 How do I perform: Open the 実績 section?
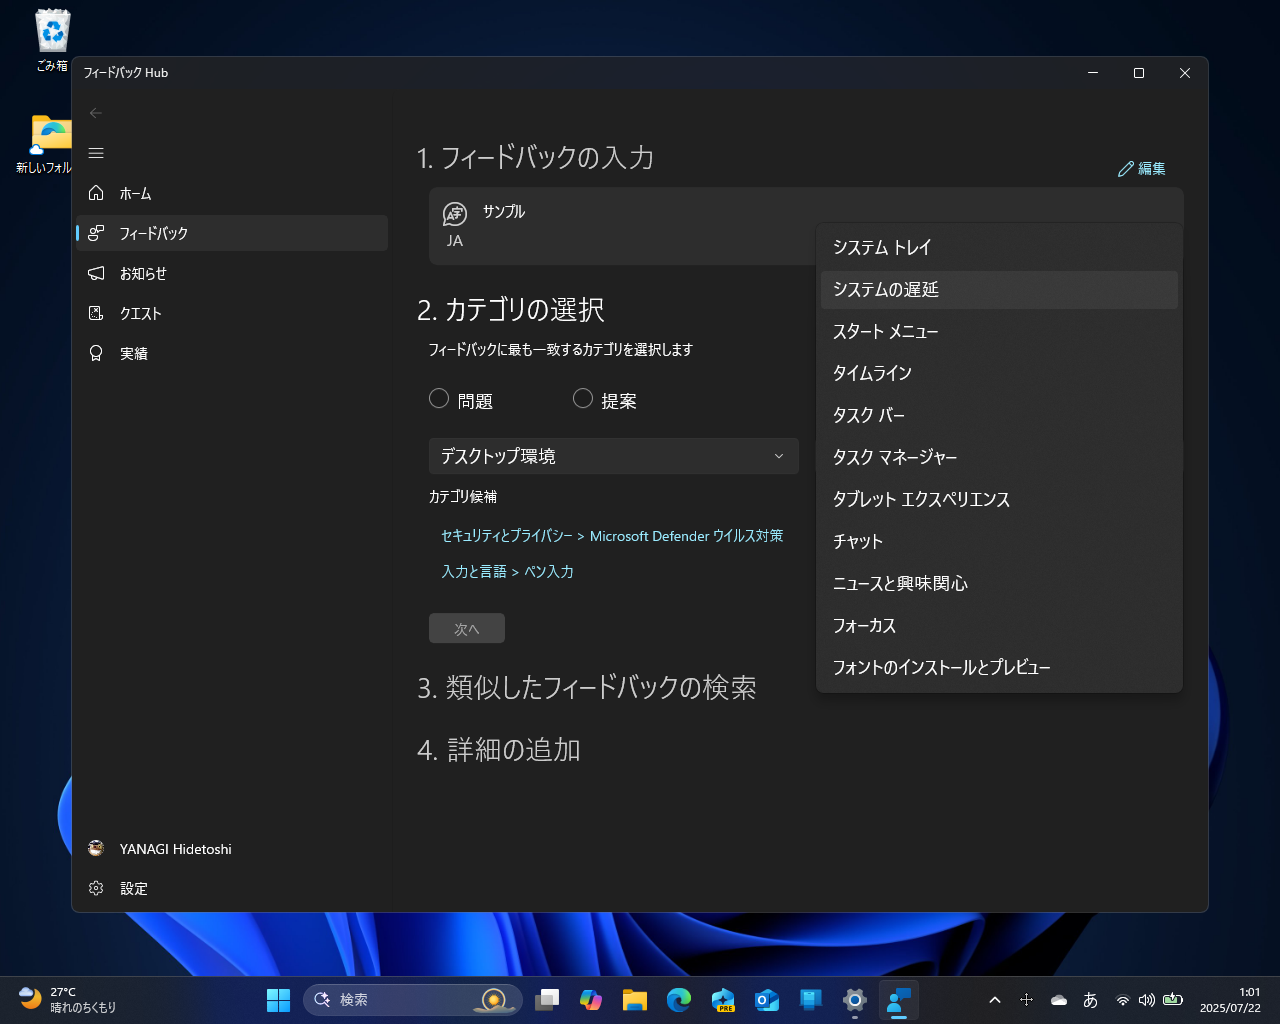coord(134,353)
